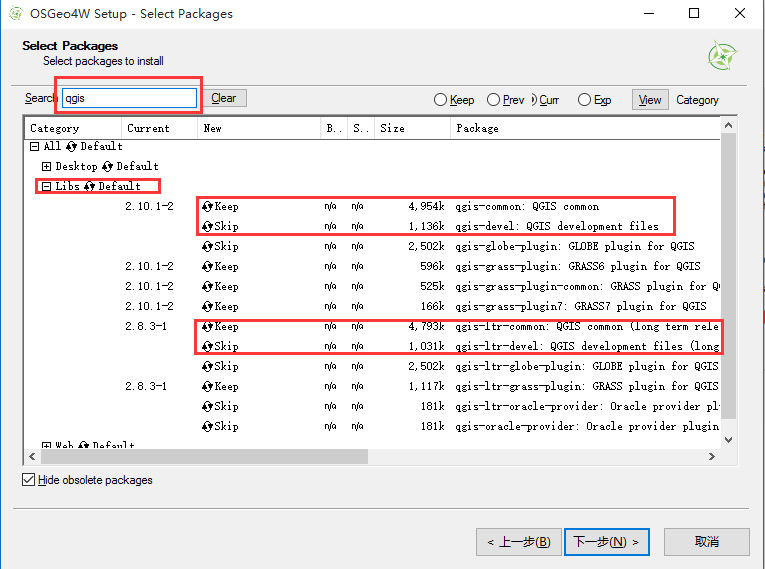Click horizontal scrollbar right arrow
Screen dimensions: 765x569
pyautogui.click(x=712, y=457)
